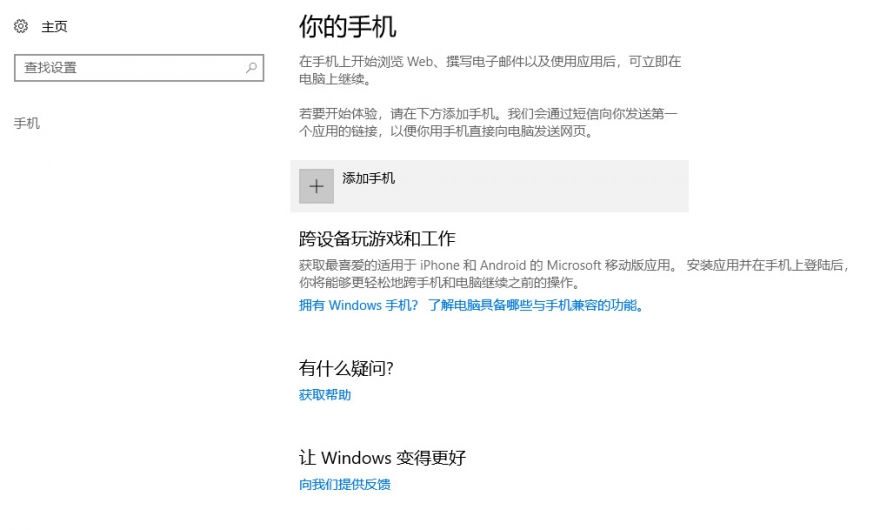Click the paragraph starting 若要开始体验
Viewport: 880px width, 530px height.
click(x=488, y=122)
